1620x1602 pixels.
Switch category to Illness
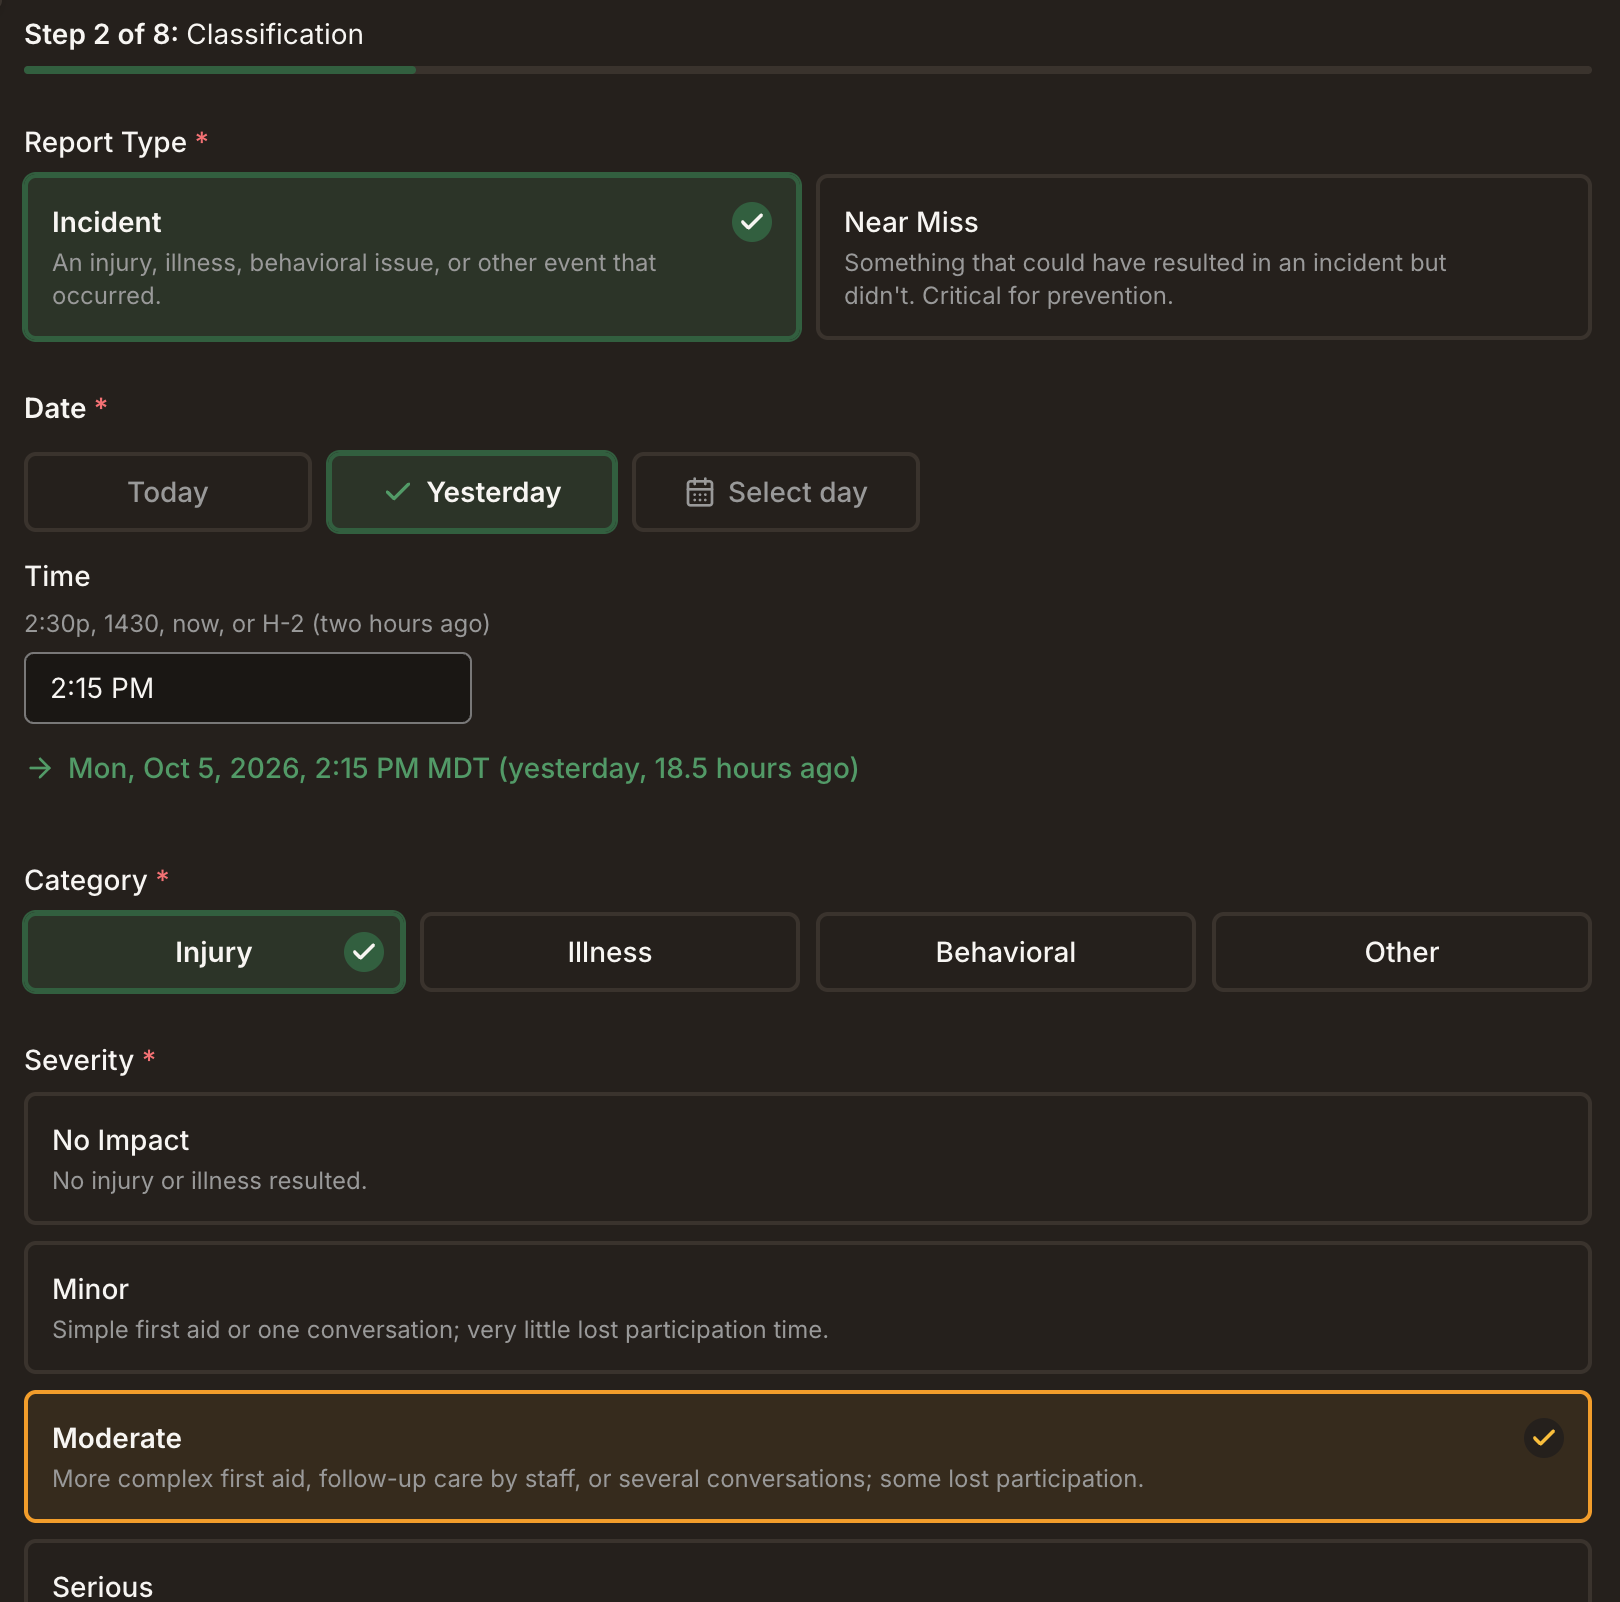tap(610, 952)
